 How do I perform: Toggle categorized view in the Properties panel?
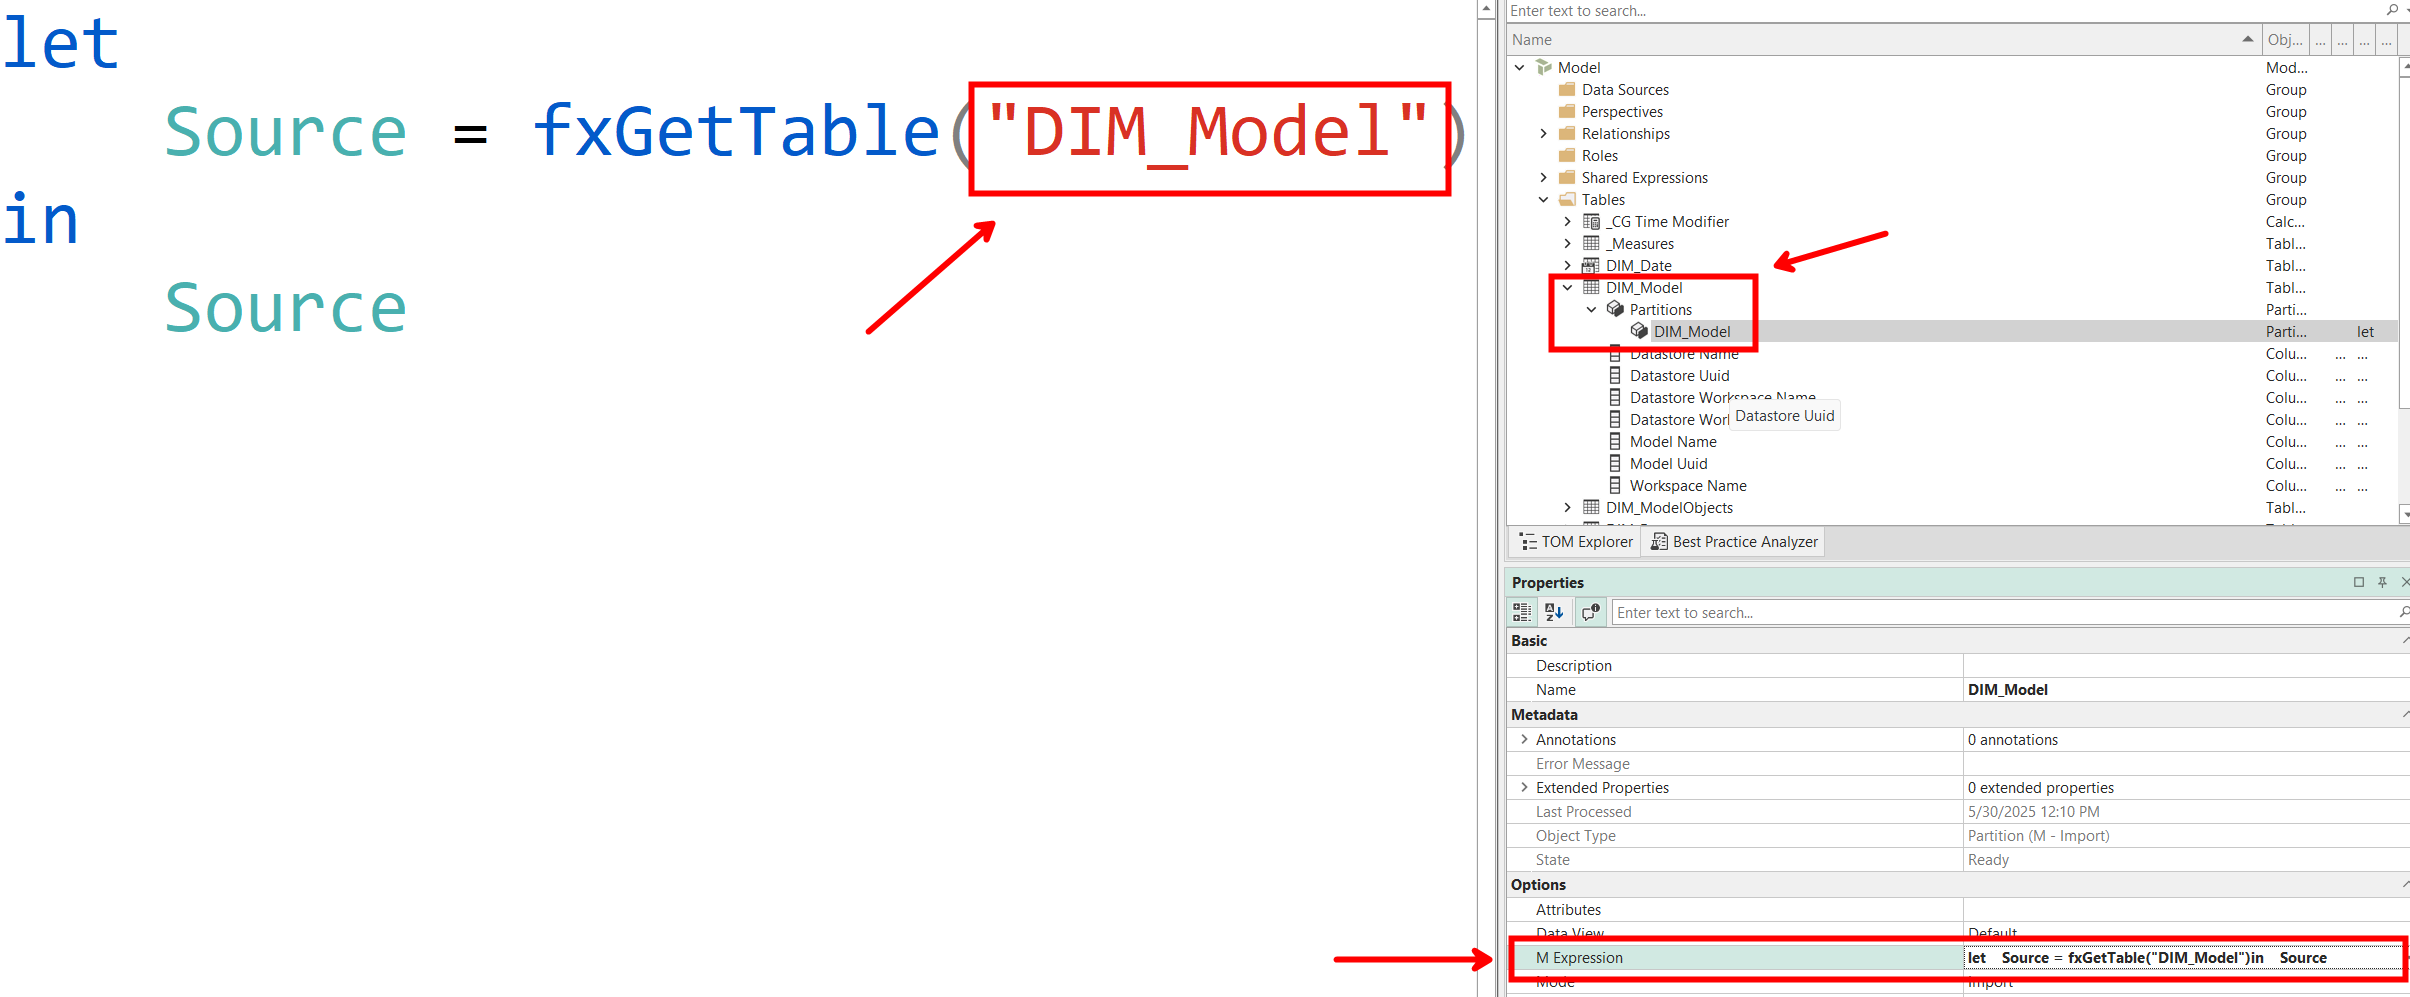coord(1522,612)
